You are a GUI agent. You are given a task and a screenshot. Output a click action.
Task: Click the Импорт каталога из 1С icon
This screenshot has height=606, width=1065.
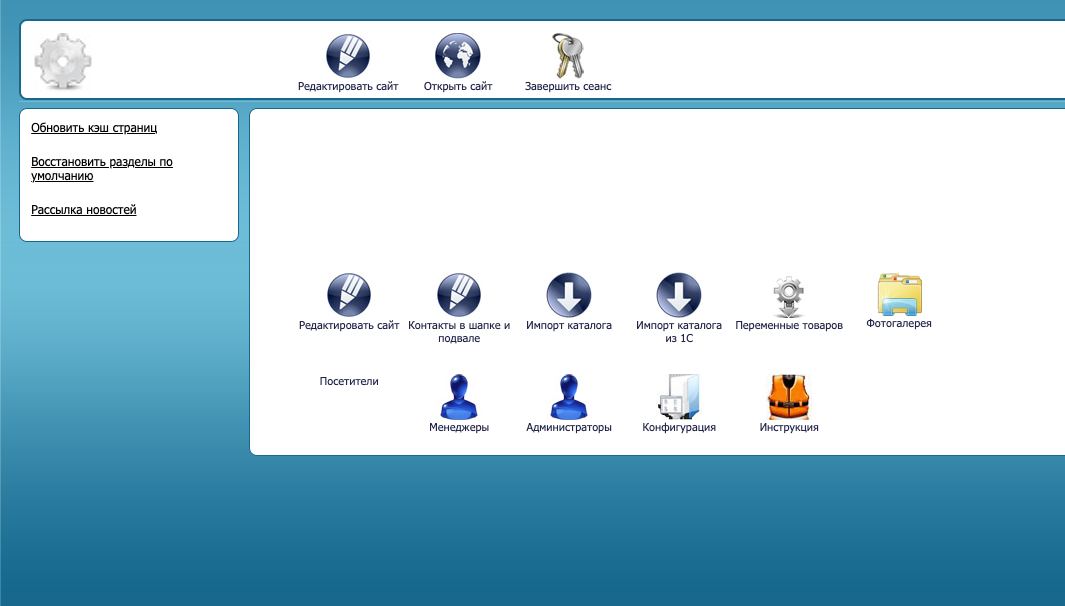point(679,295)
